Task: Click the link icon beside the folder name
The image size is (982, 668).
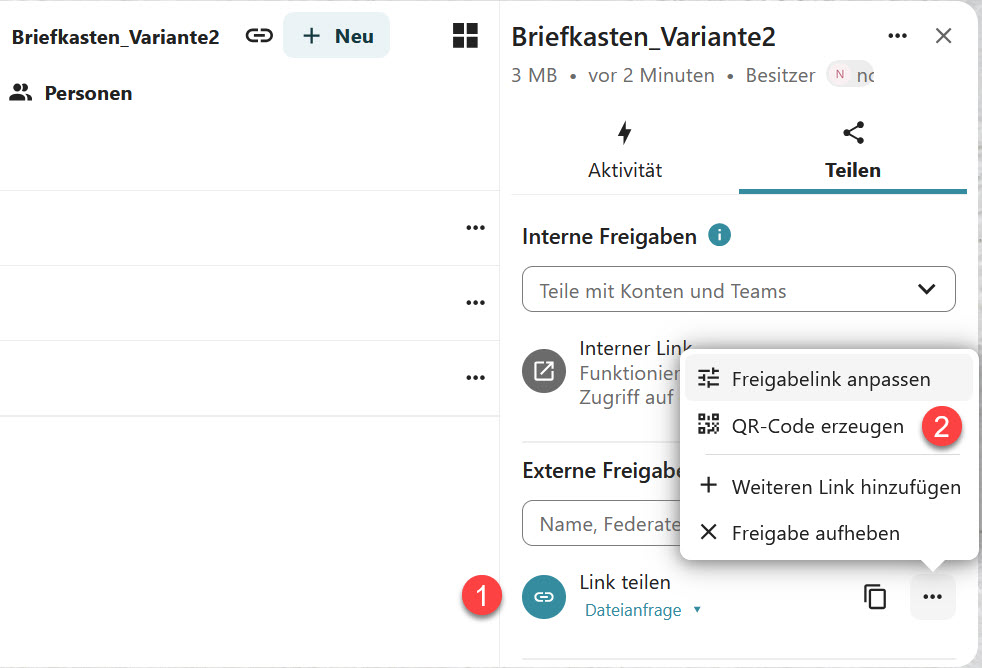Action: 259,36
